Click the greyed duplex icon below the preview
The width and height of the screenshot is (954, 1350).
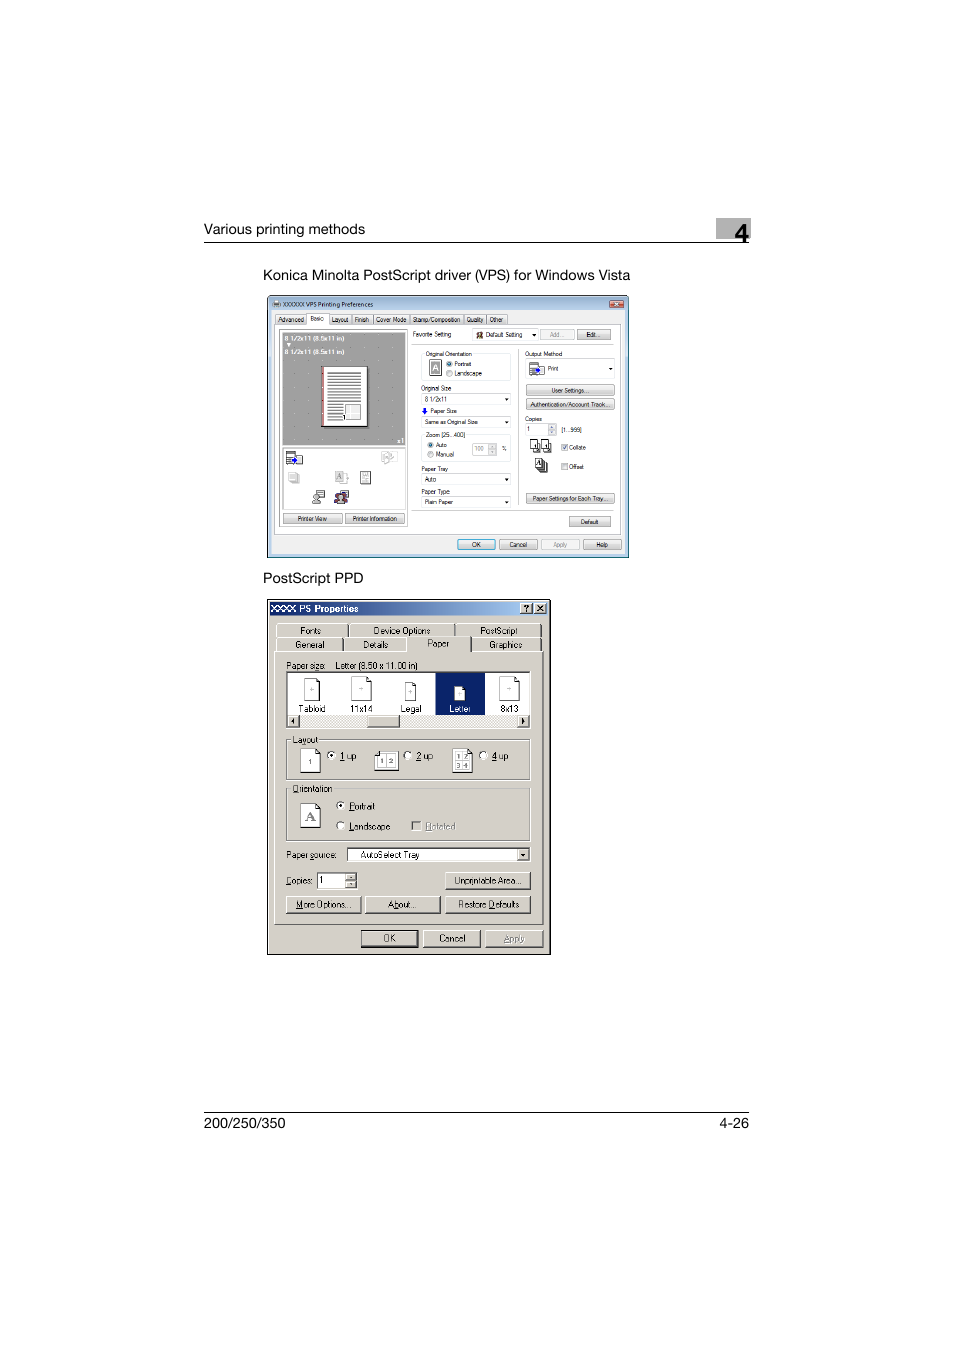point(387,457)
